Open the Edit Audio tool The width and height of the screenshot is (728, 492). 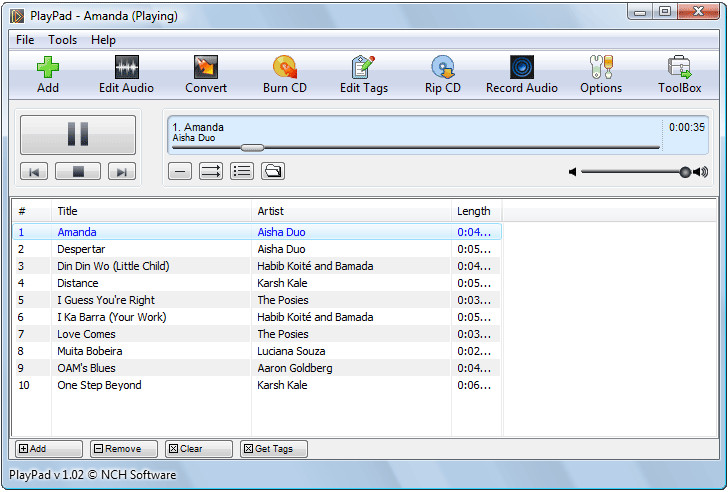[x=126, y=74]
